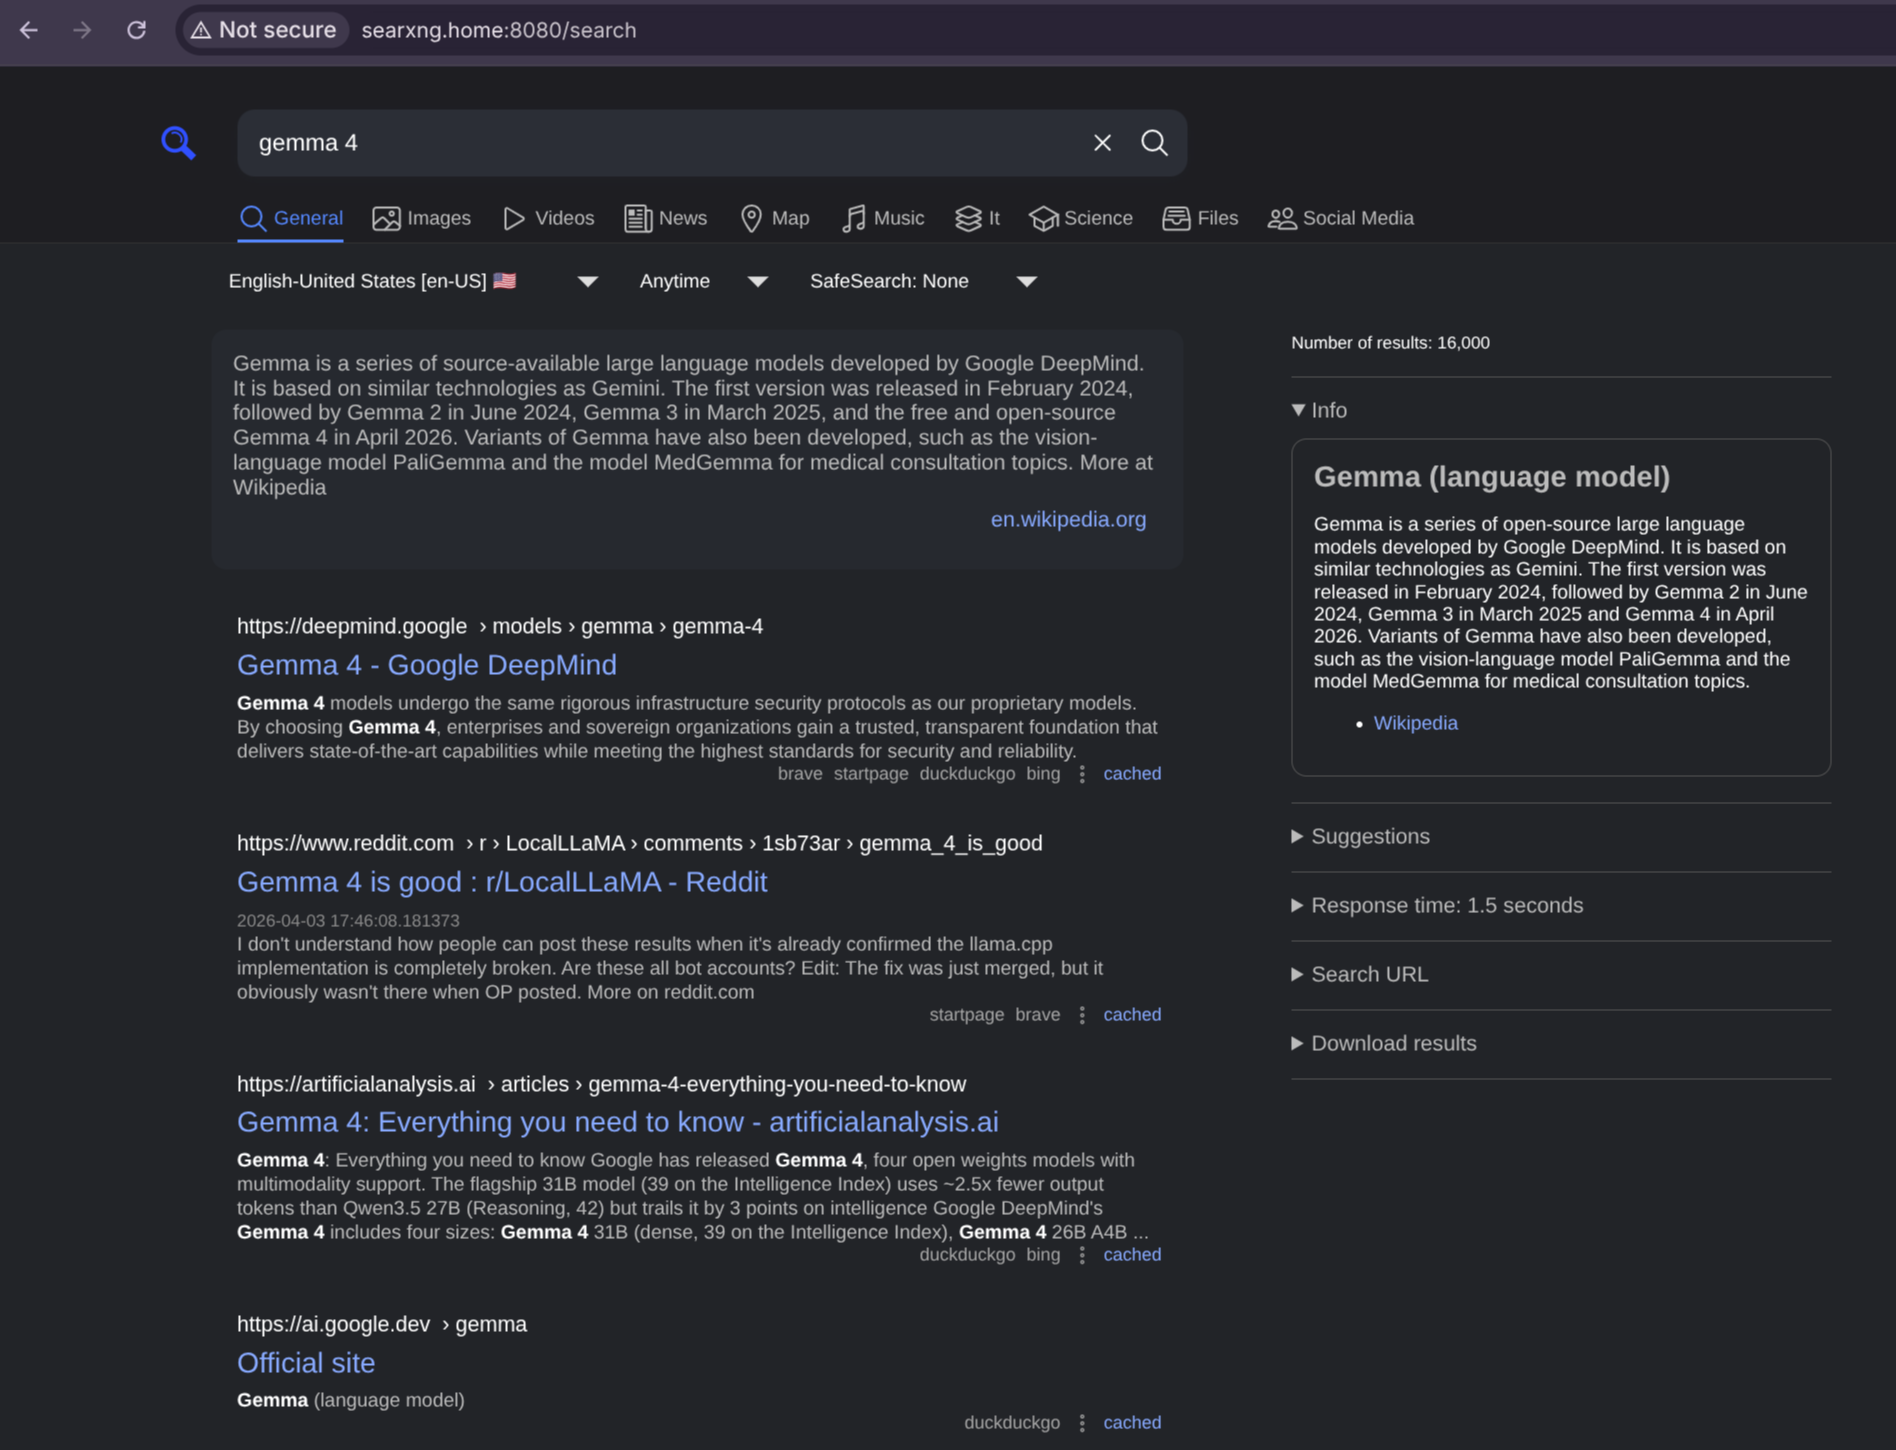
Task: Clear the search query with the X icon
Action: pyautogui.click(x=1102, y=143)
